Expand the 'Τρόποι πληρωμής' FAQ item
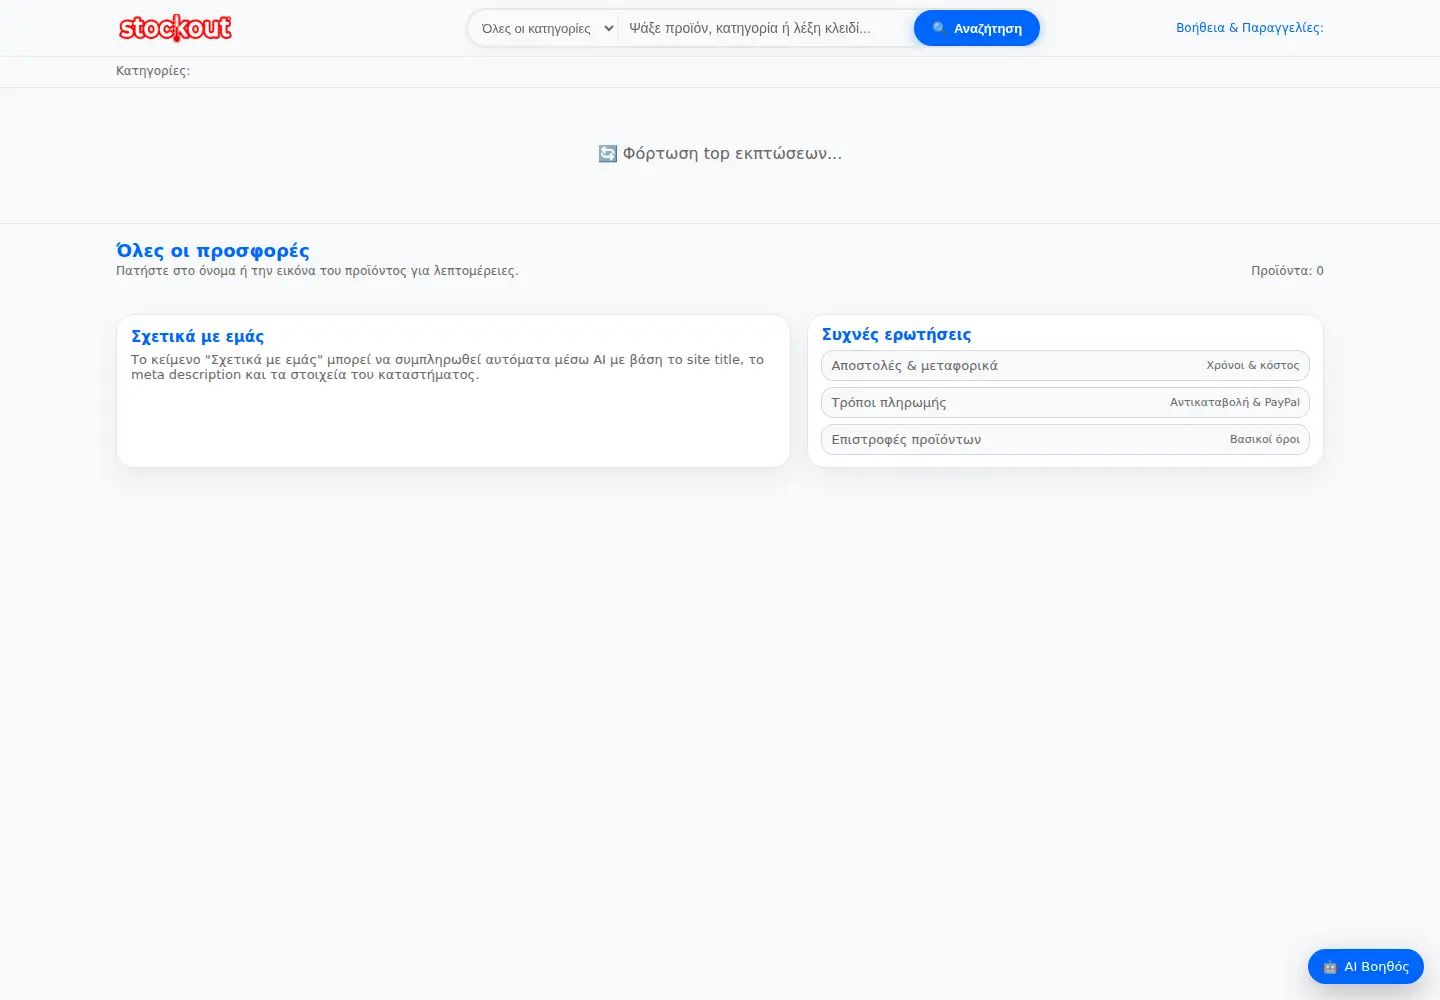1440x1000 pixels. click(x=1065, y=402)
